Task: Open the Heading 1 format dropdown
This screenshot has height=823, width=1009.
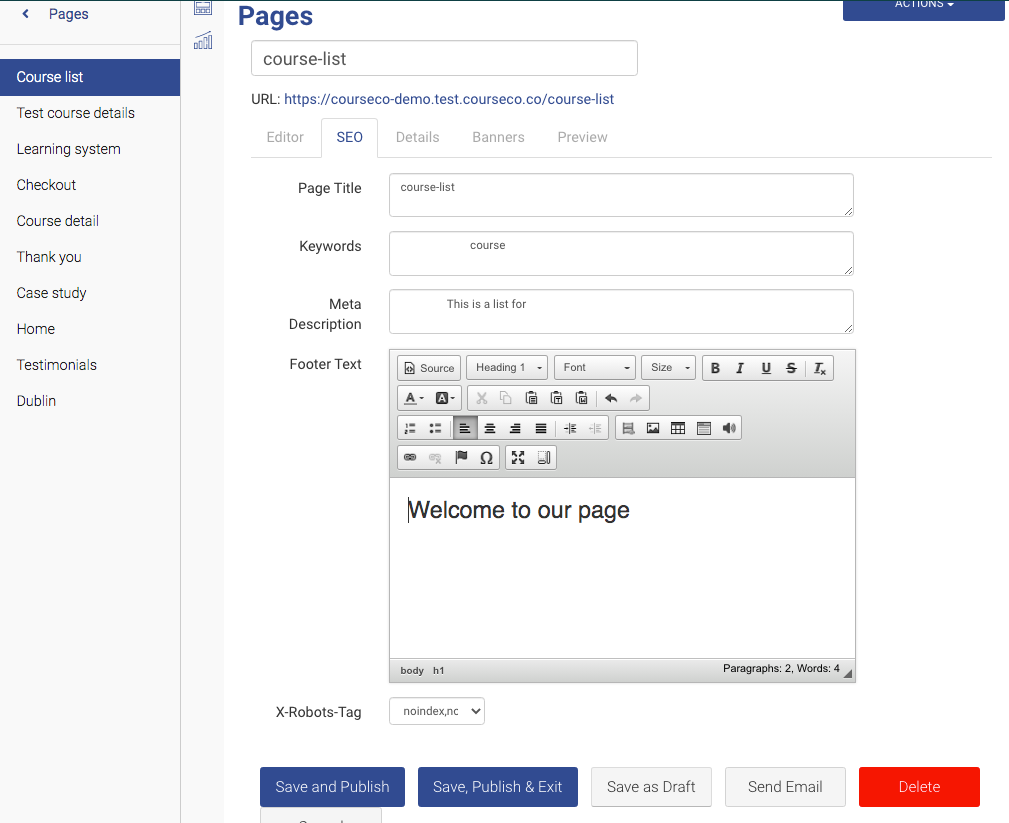Action: tap(506, 368)
